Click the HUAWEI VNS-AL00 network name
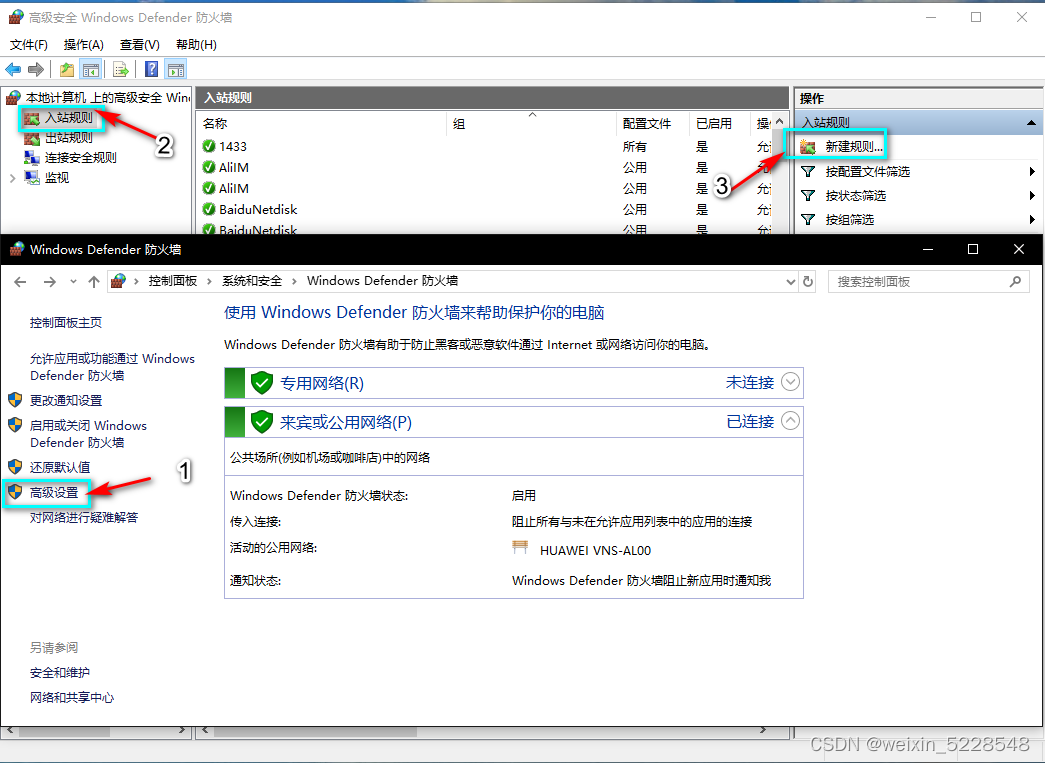The width and height of the screenshot is (1045, 763). point(595,550)
